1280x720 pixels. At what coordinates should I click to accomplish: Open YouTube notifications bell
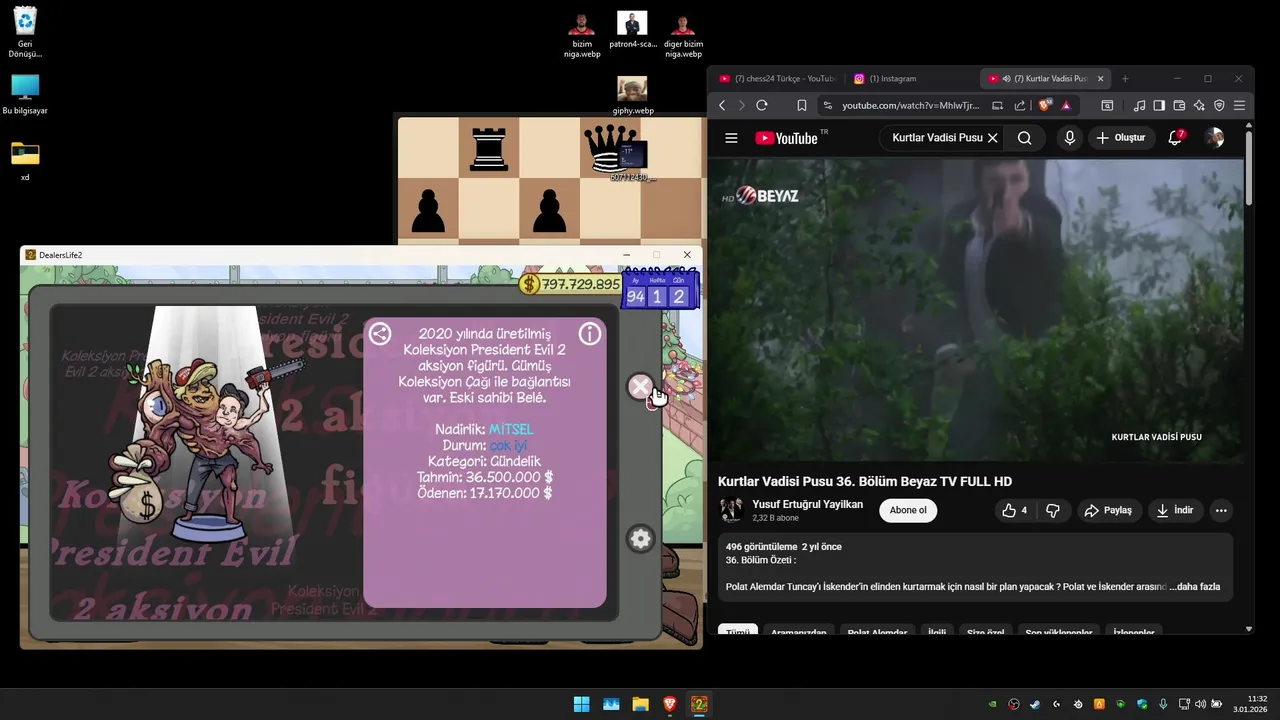1175,138
